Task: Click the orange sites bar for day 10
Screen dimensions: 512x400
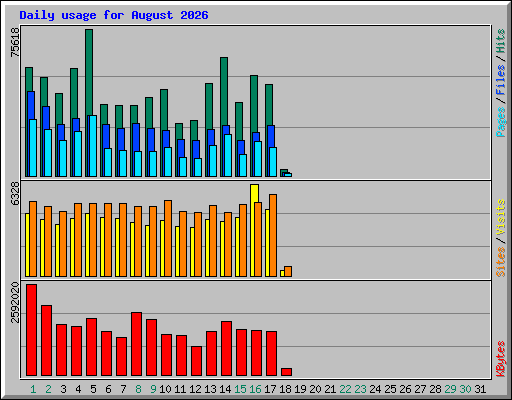Action: [168, 238]
